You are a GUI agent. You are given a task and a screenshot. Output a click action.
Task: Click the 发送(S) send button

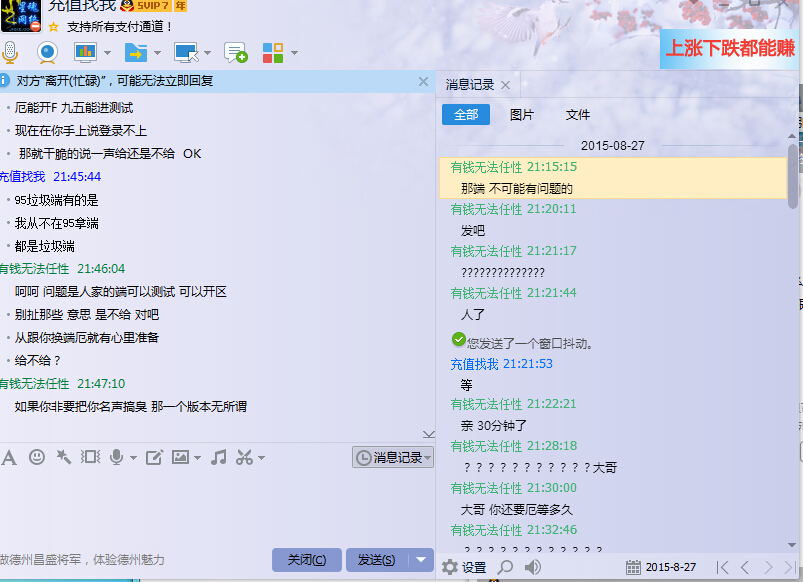(x=376, y=560)
